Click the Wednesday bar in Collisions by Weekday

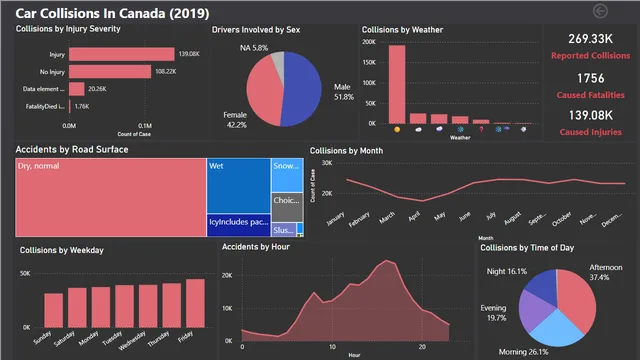[x=148, y=306]
